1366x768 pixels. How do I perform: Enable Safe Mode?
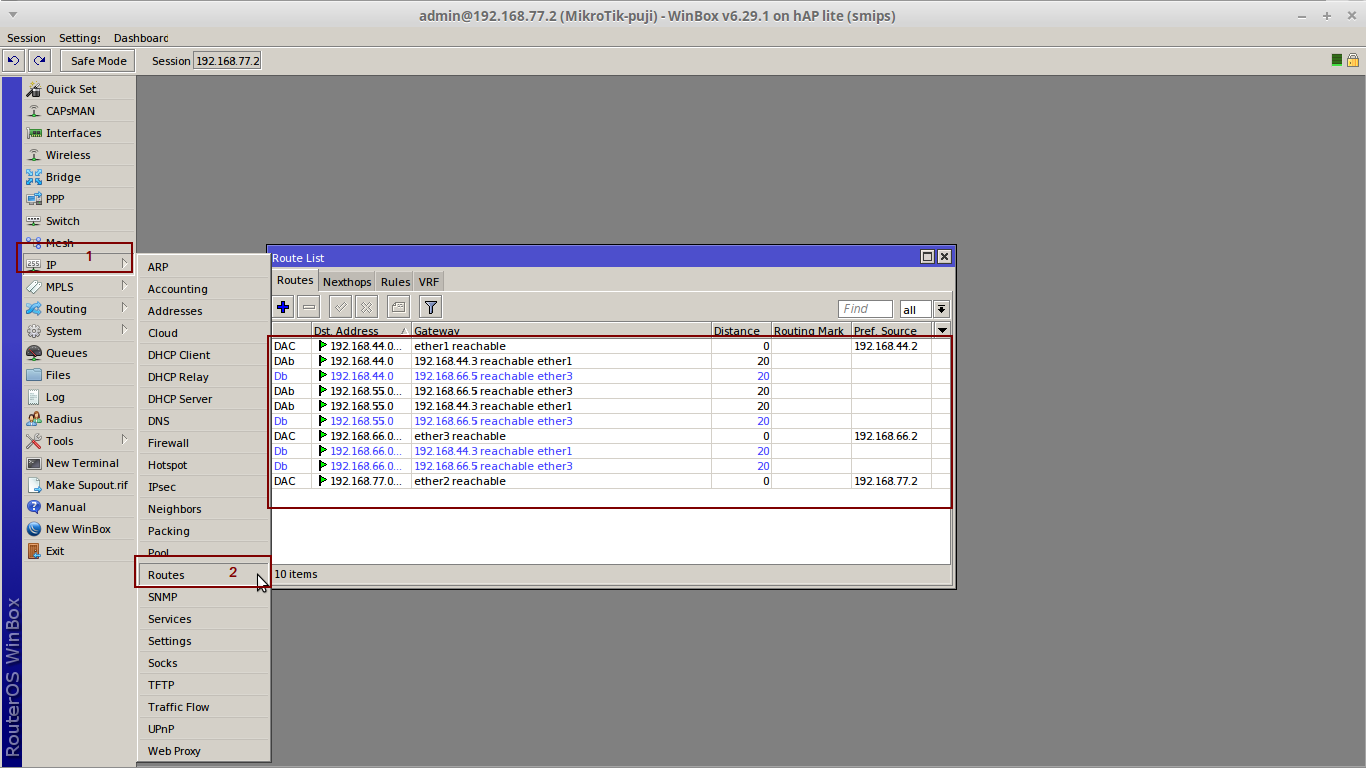tap(96, 60)
